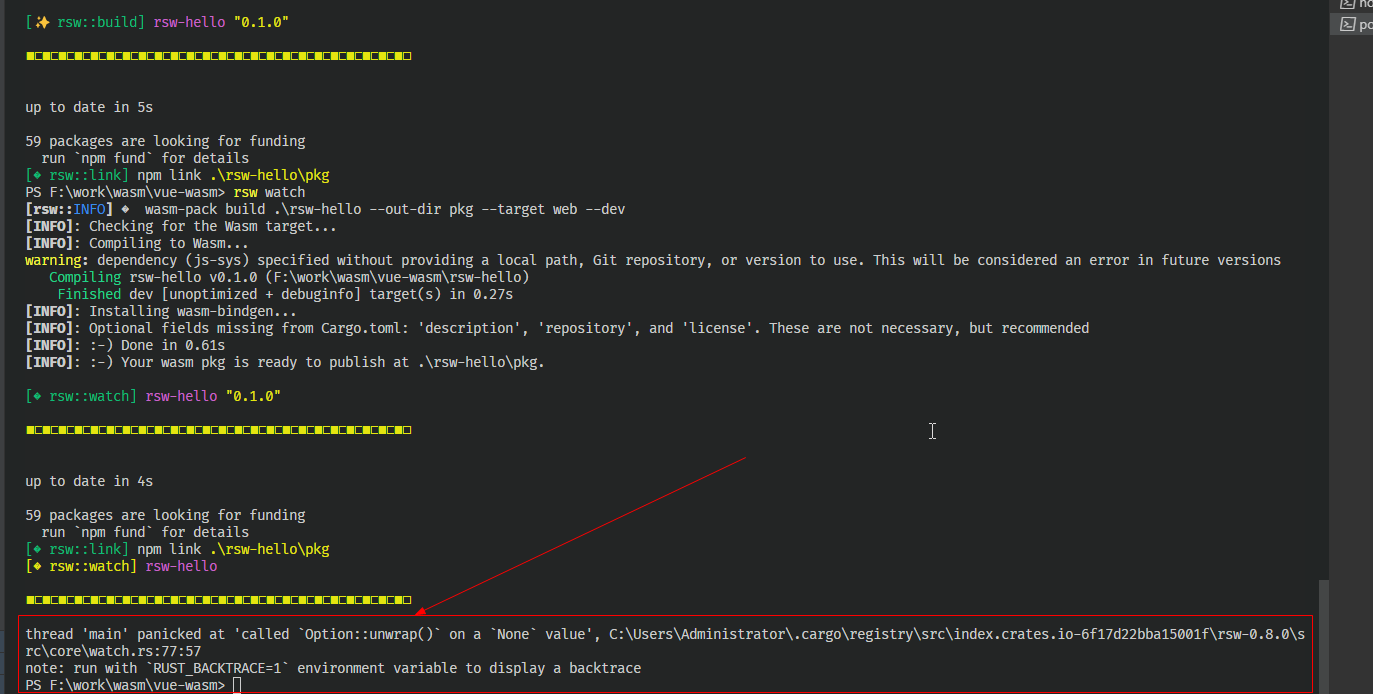The width and height of the screenshot is (1373, 694).
Task: Click the '[✨ rsw::build]' line at top
Action: (157, 22)
